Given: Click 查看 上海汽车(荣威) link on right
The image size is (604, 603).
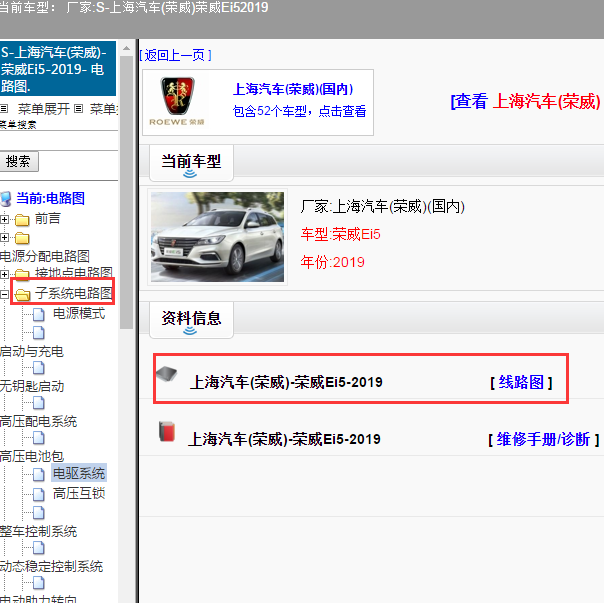Looking at the screenshot, I should [527, 102].
